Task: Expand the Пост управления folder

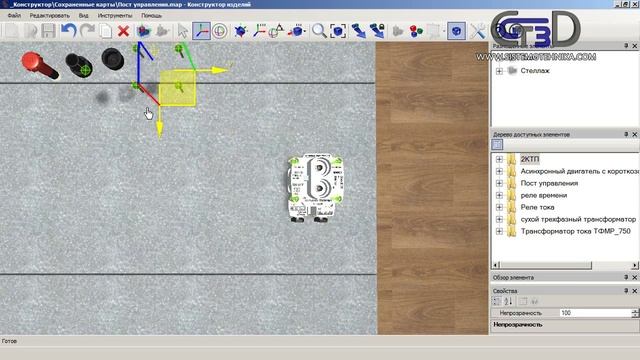Action: point(499,183)
